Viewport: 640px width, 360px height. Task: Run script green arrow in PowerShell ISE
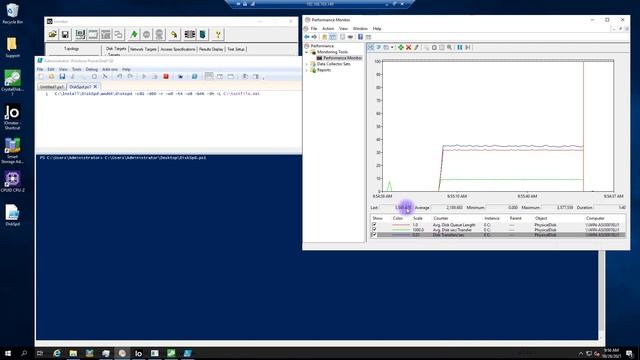click(x=144, y=76)
